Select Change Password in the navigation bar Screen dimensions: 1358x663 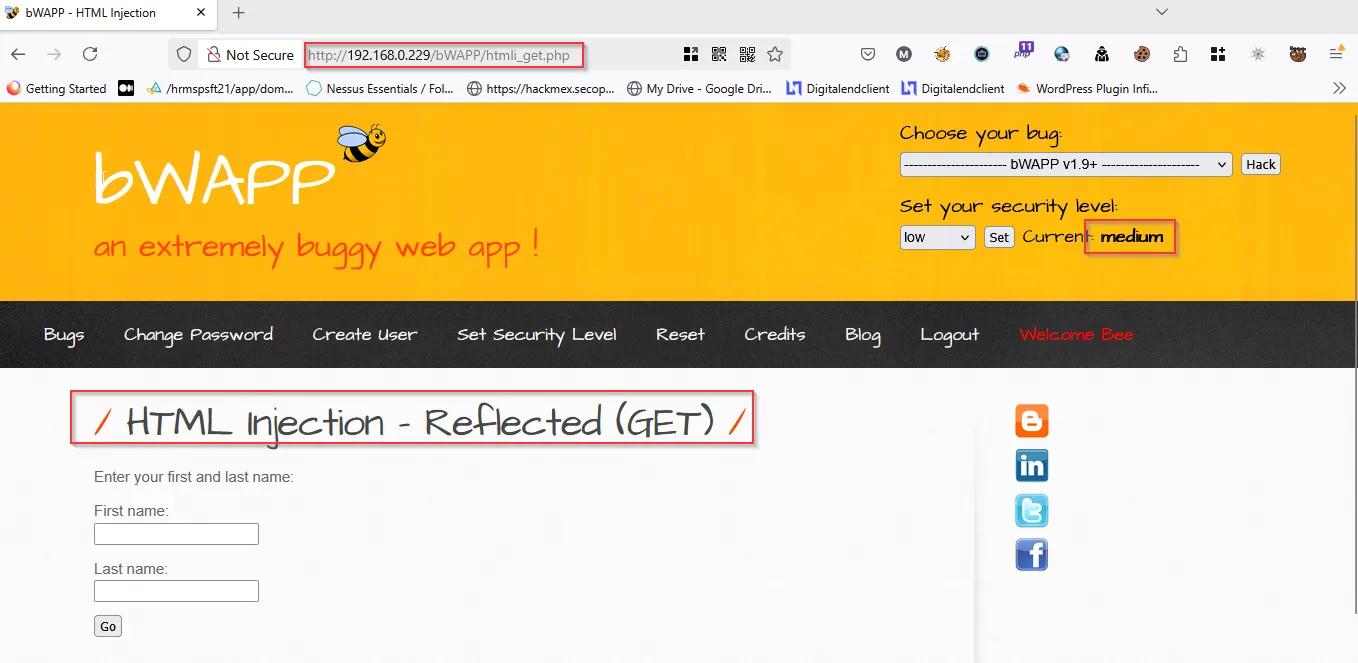[197, 334]
